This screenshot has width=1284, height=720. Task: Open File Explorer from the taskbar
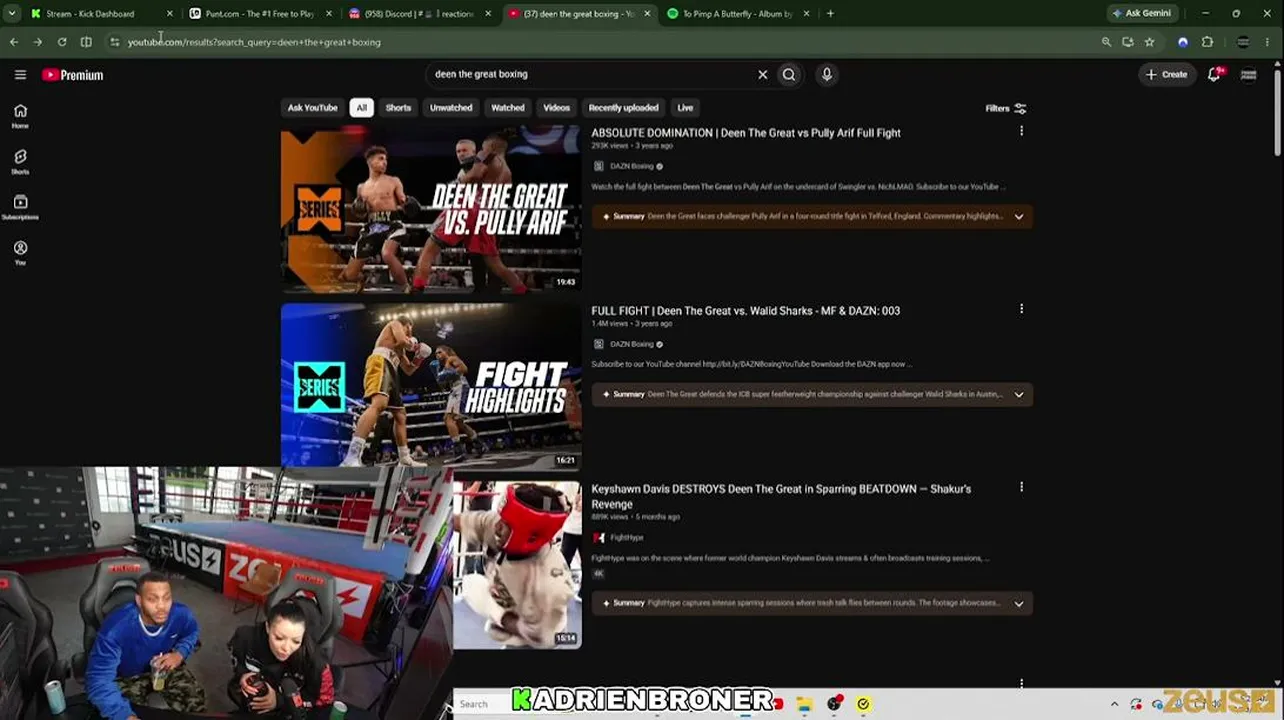(804, 704)
